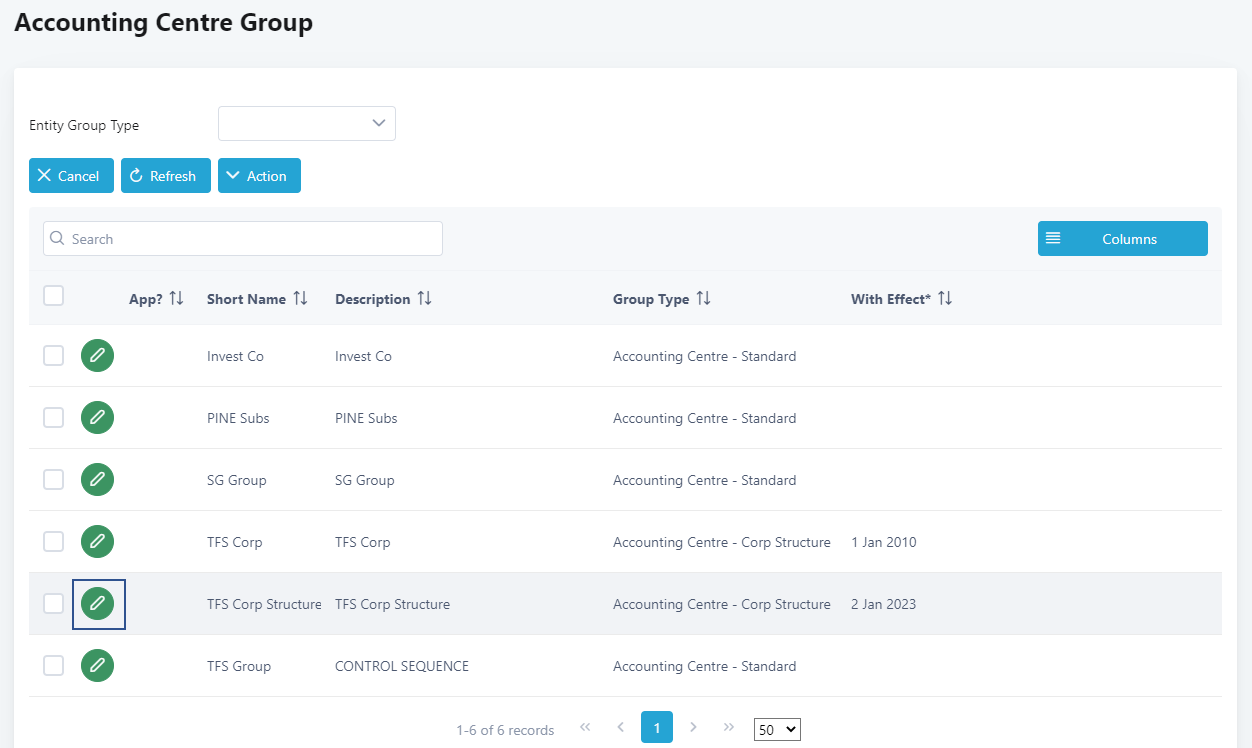Image resolution: width=1252 pixels, height=748 pixels.
Task: Check the Invest Co row checkbox
Action: [54, 356]
